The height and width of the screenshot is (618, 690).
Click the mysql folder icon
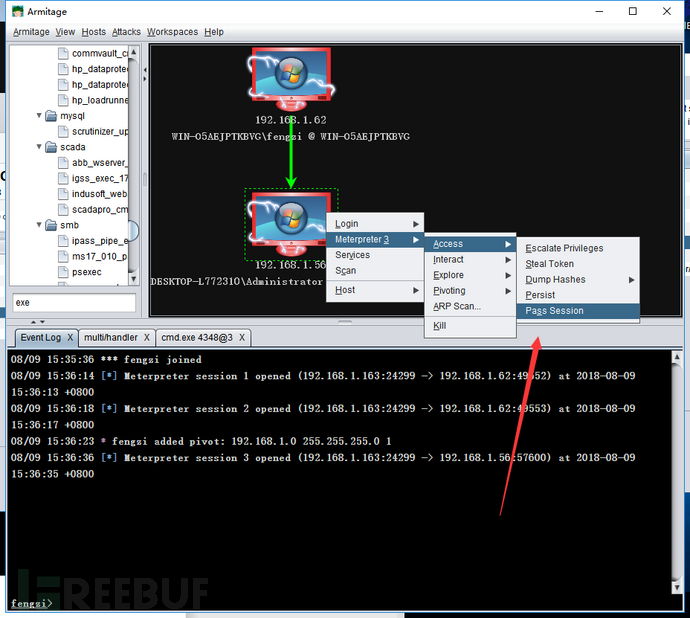(51, 116)
